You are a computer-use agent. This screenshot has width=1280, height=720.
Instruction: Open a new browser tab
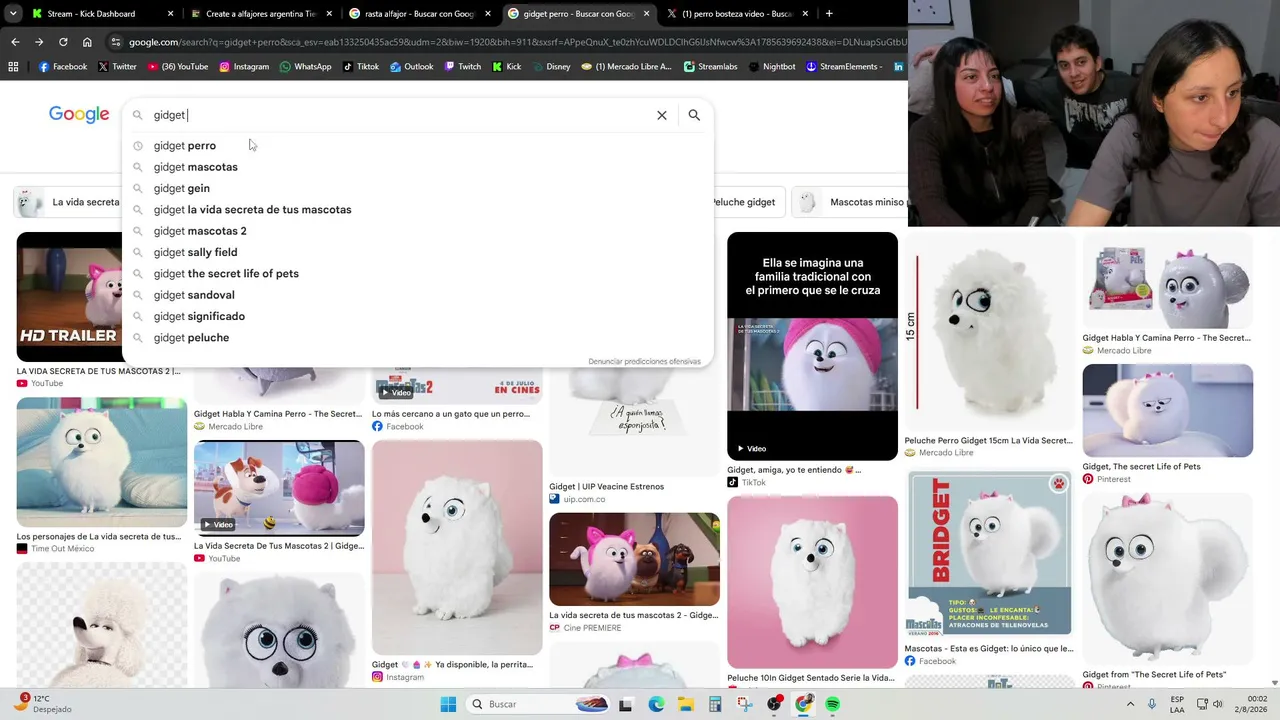829,14
